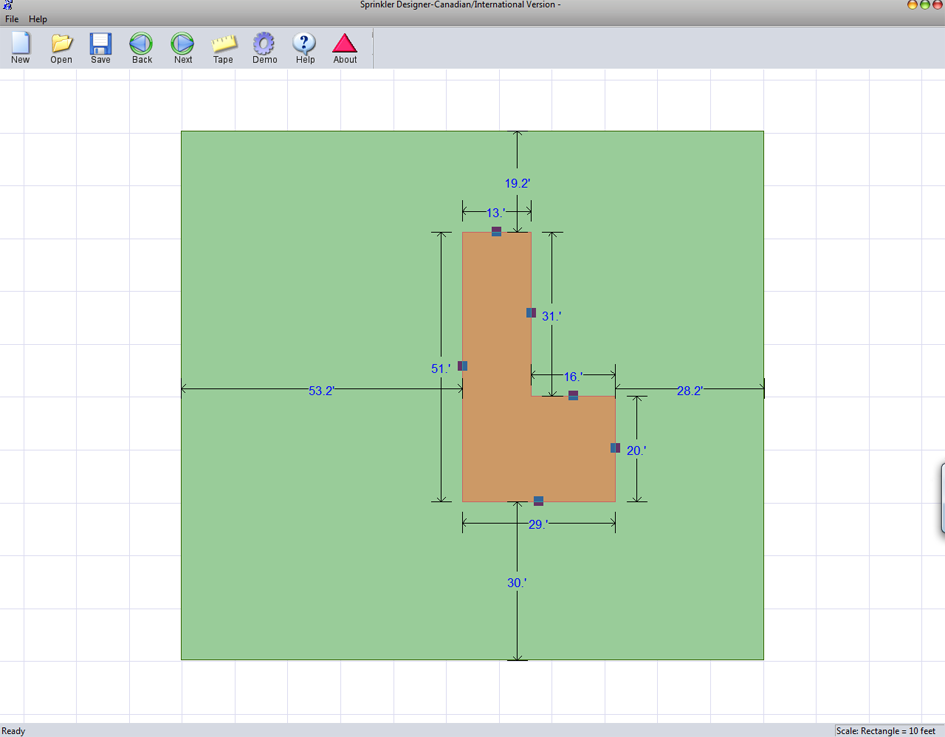The width and height of the screenshot is (945, 737).
Task: Click the 28.2' right distance label
Action: tap(689, 390)
